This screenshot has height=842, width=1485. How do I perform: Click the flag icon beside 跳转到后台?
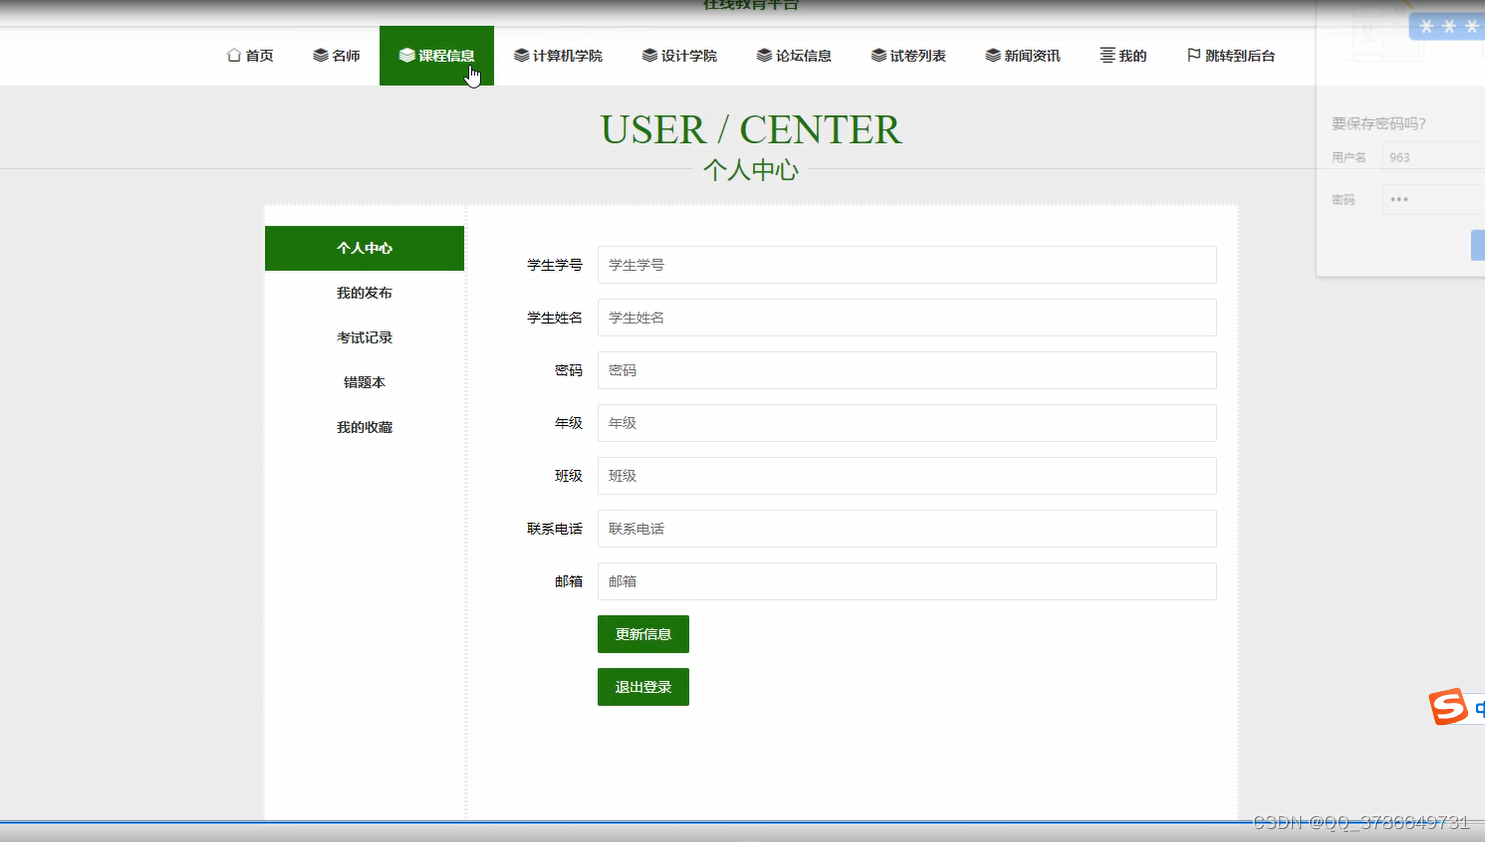click(x=1193, y=55)
